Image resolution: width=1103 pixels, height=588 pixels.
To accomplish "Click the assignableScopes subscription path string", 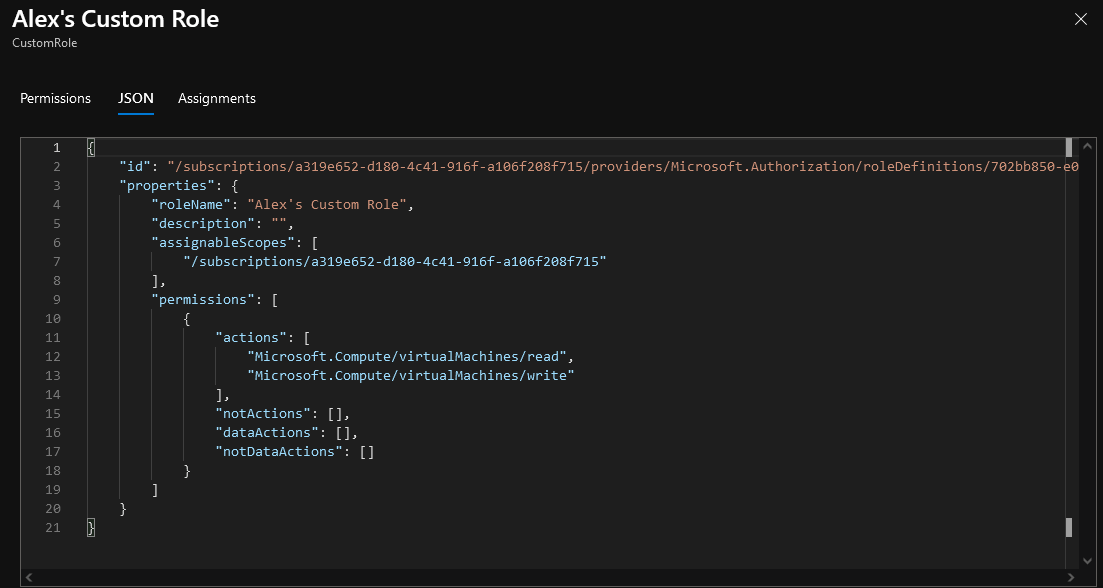I will (395, 262).
